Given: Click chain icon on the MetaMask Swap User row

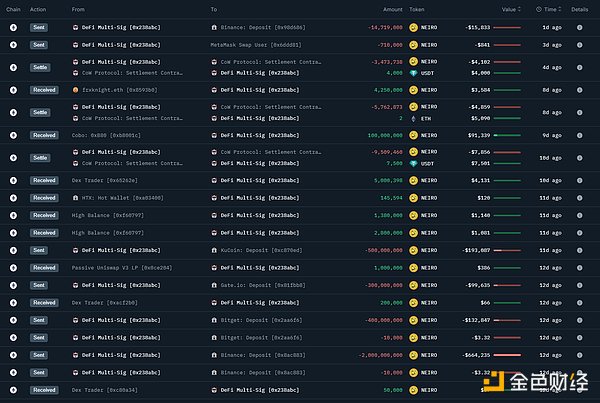Looking at the screenshot, I should pyautogui.click(x=13, y=45).
